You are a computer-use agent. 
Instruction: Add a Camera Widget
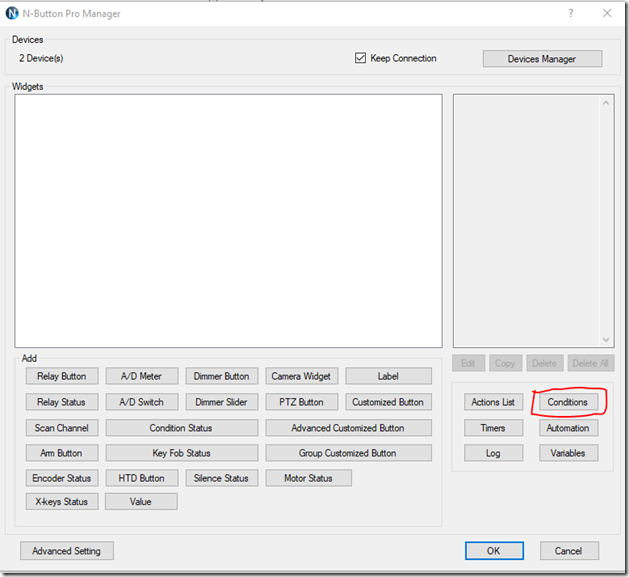[x=301, y=376]
